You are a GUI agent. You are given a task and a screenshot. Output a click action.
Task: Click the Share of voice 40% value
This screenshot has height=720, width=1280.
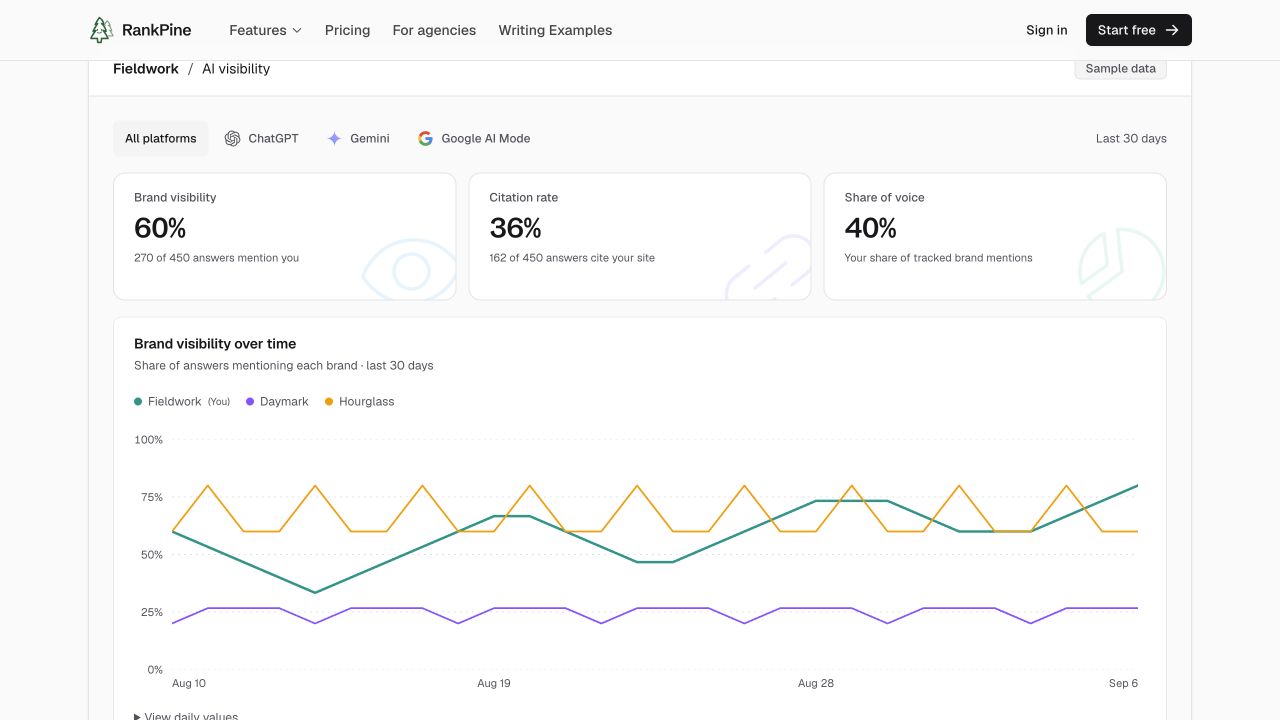coord(870,228)
